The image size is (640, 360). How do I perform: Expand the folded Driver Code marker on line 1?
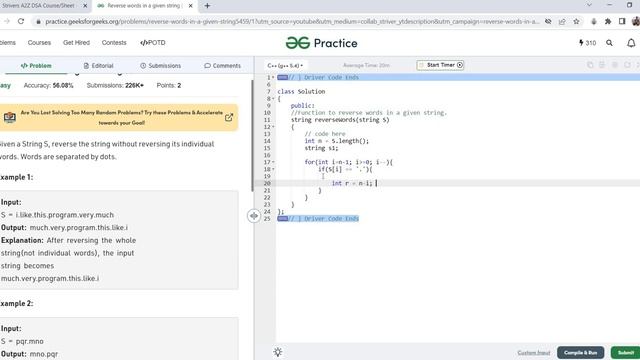coord(282,77)
